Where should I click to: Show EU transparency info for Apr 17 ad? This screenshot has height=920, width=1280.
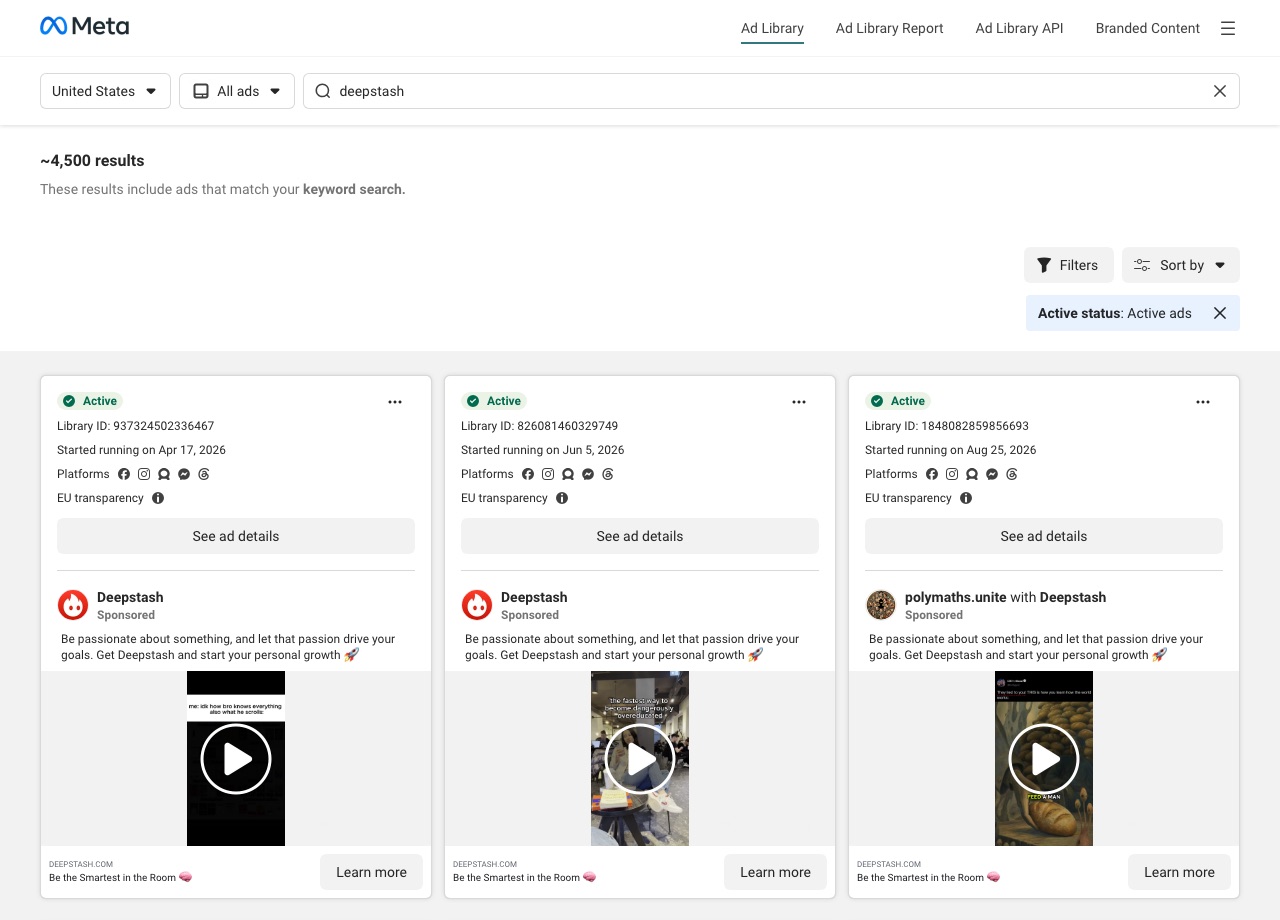(158, 498)
